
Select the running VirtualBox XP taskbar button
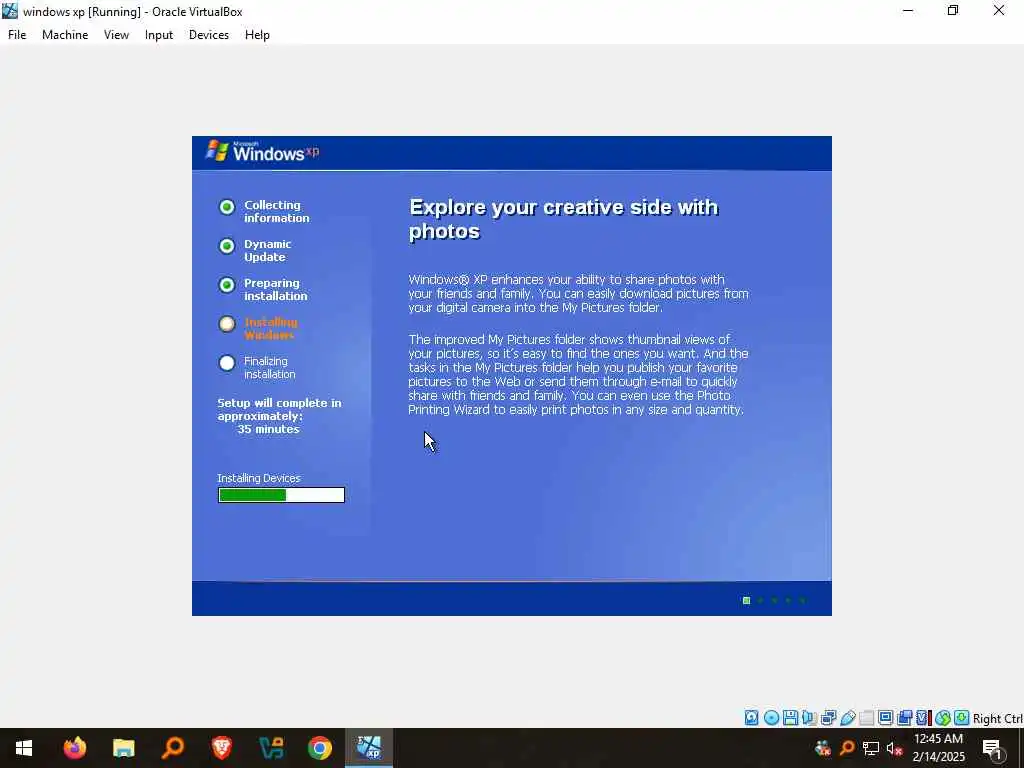(x=369, y=748)
